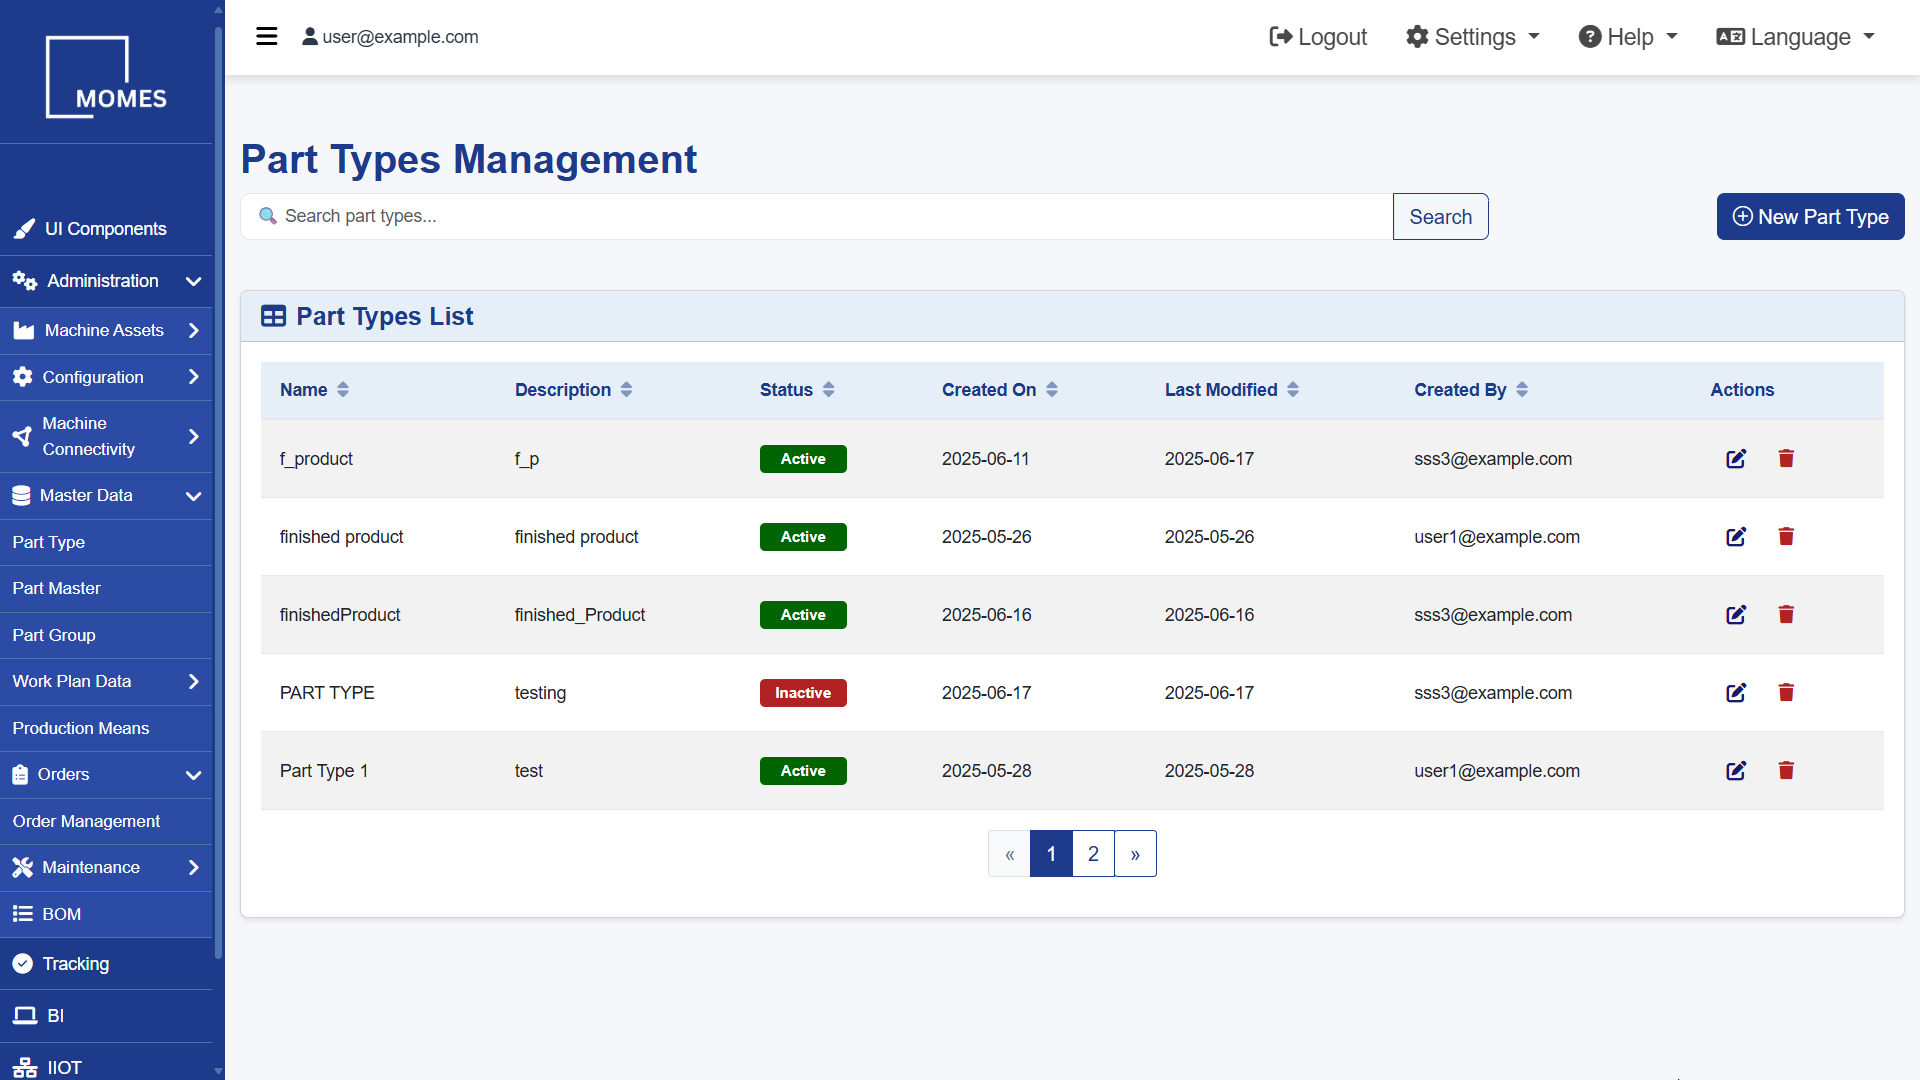The width and height of the screenshot is (1920, 1080).
Task: Edit the f_product part type
Action: (x=1736, y=459)
